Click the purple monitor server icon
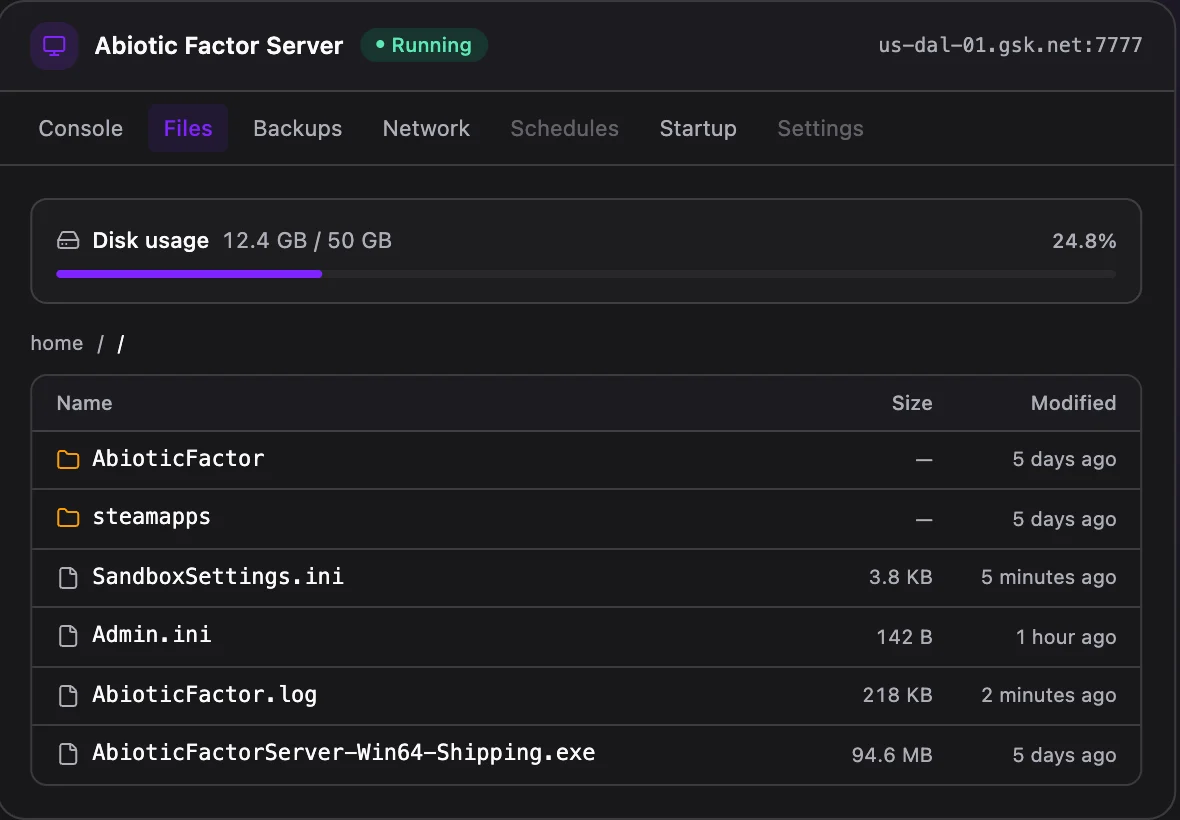Image resolution: width=1180 pixels, height=820 pixels. [x=54, y=46]
